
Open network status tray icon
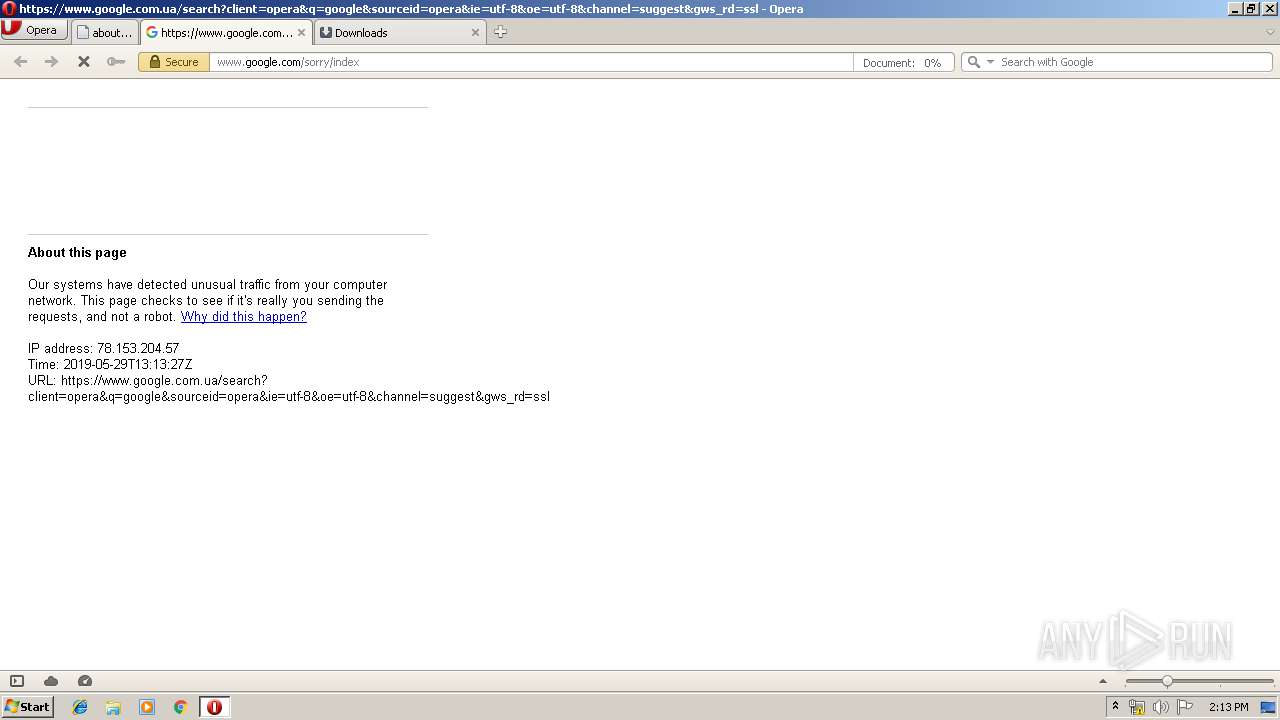tap(1137, 707)
